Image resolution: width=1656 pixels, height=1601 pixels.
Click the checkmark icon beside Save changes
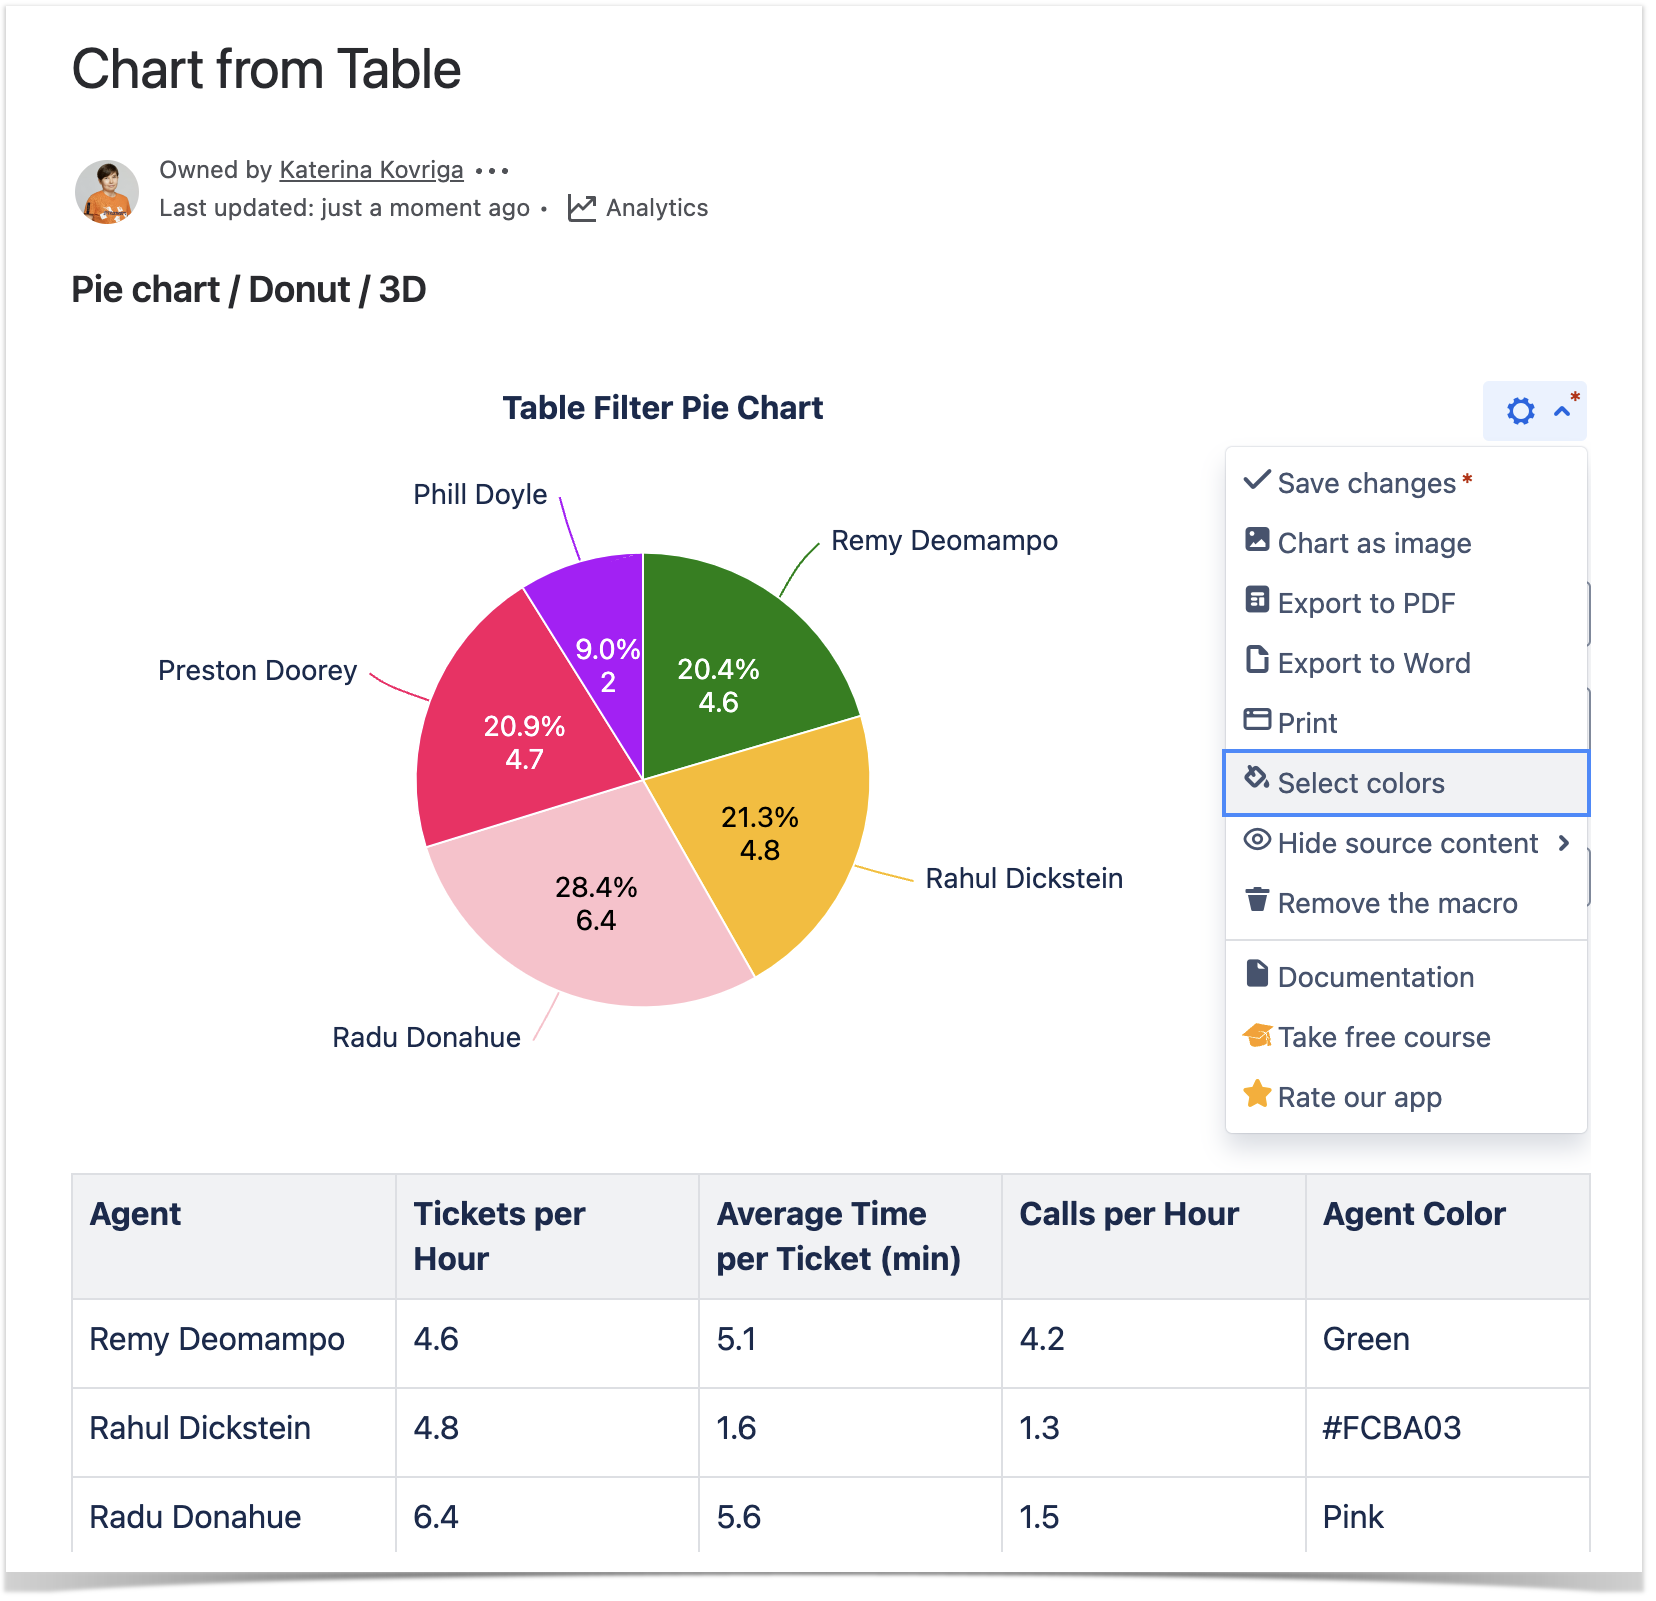[x=1257, y=481]
